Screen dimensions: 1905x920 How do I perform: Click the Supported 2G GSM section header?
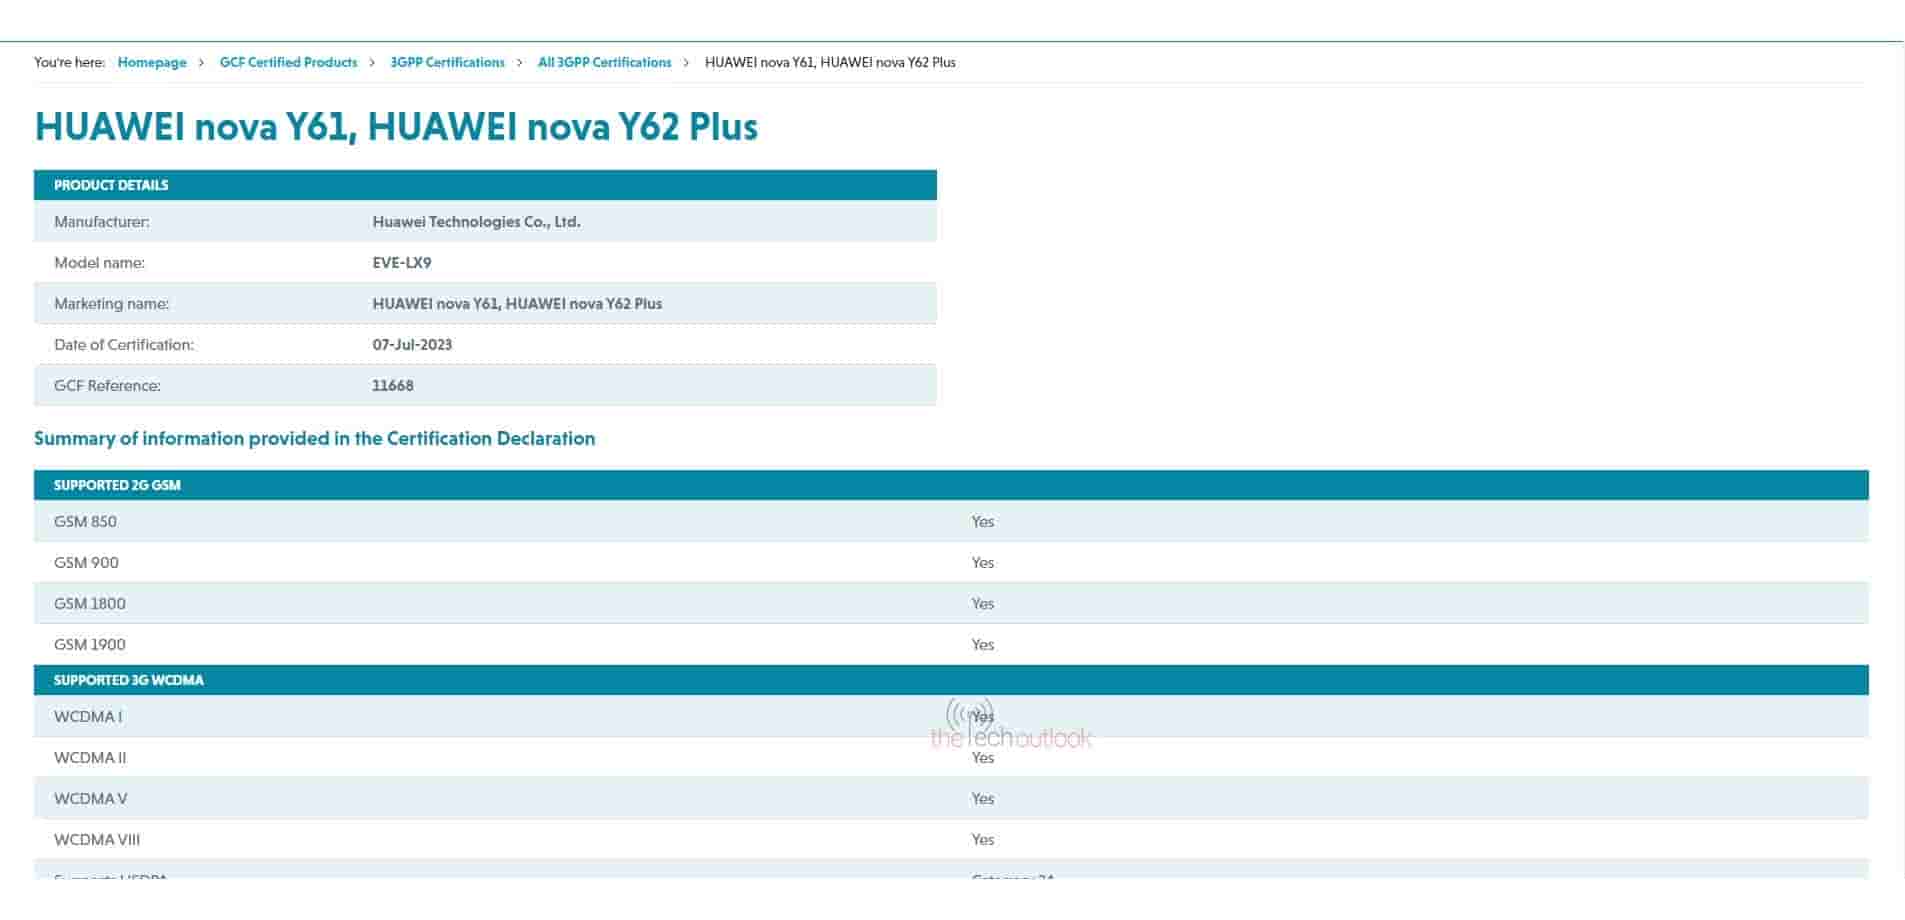coord(117,485)
